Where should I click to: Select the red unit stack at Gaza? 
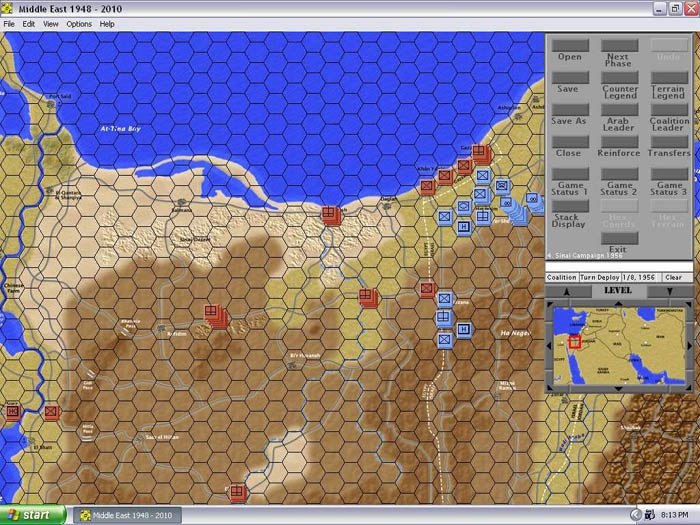(x=481, y=154)
